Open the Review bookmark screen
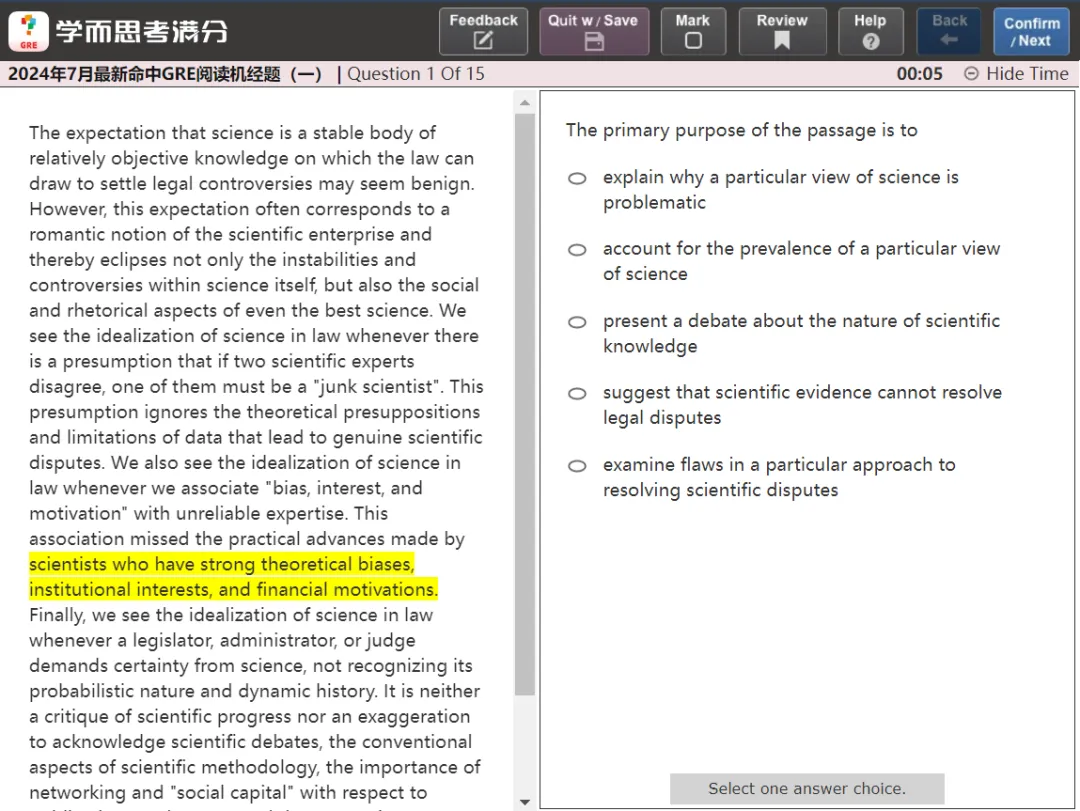 point(782,31)
